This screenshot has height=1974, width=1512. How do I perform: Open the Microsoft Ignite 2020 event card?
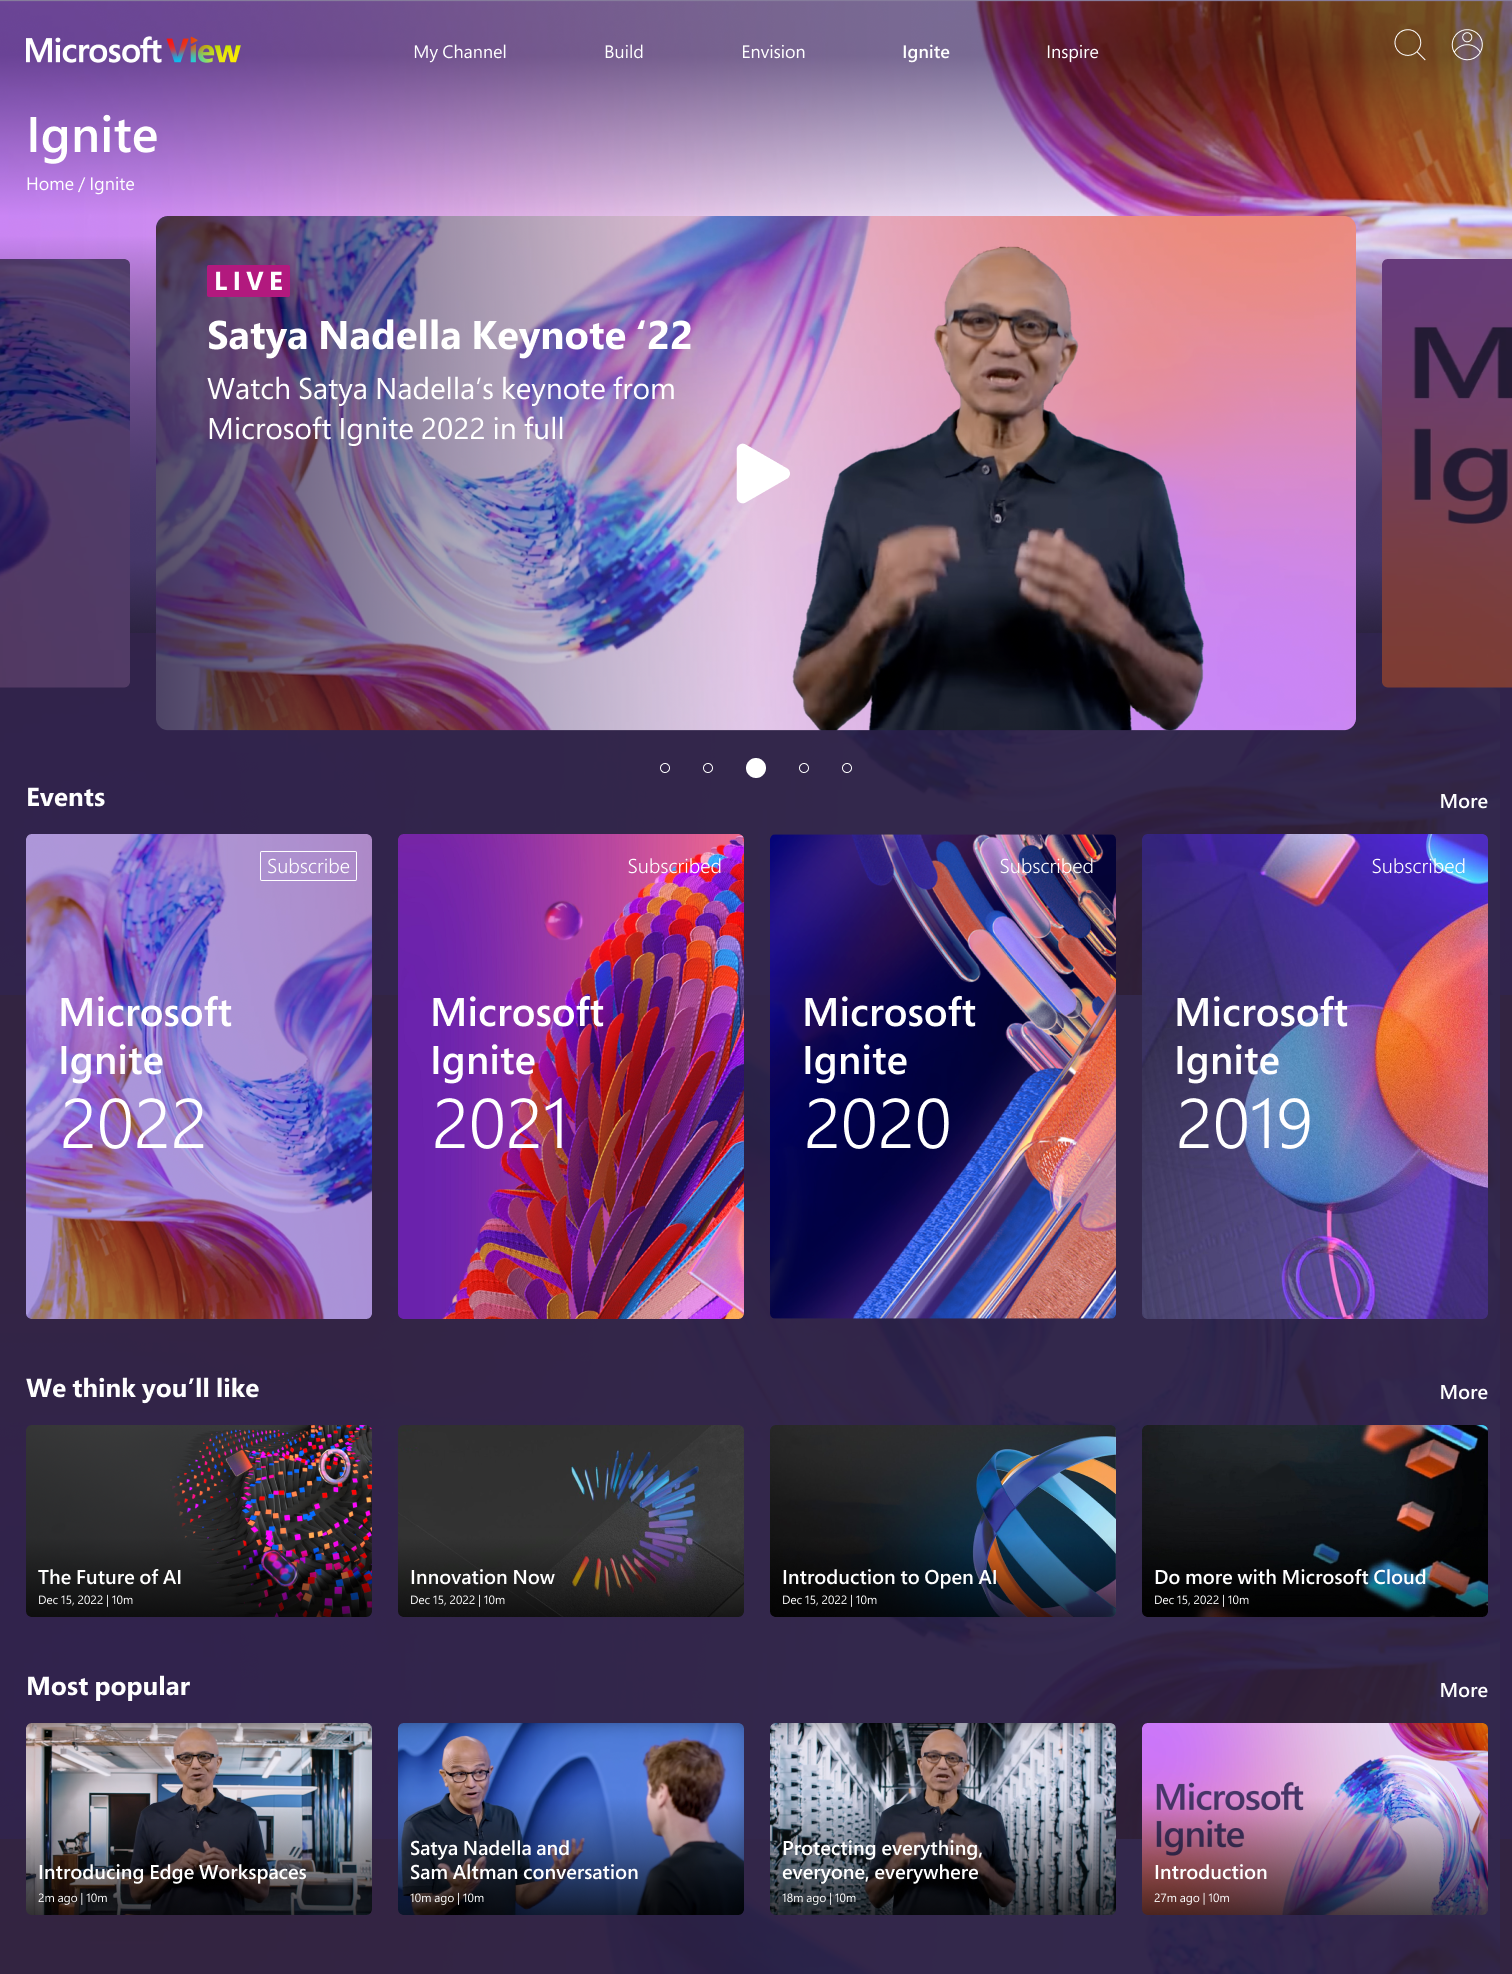[x=943, y=1076]
